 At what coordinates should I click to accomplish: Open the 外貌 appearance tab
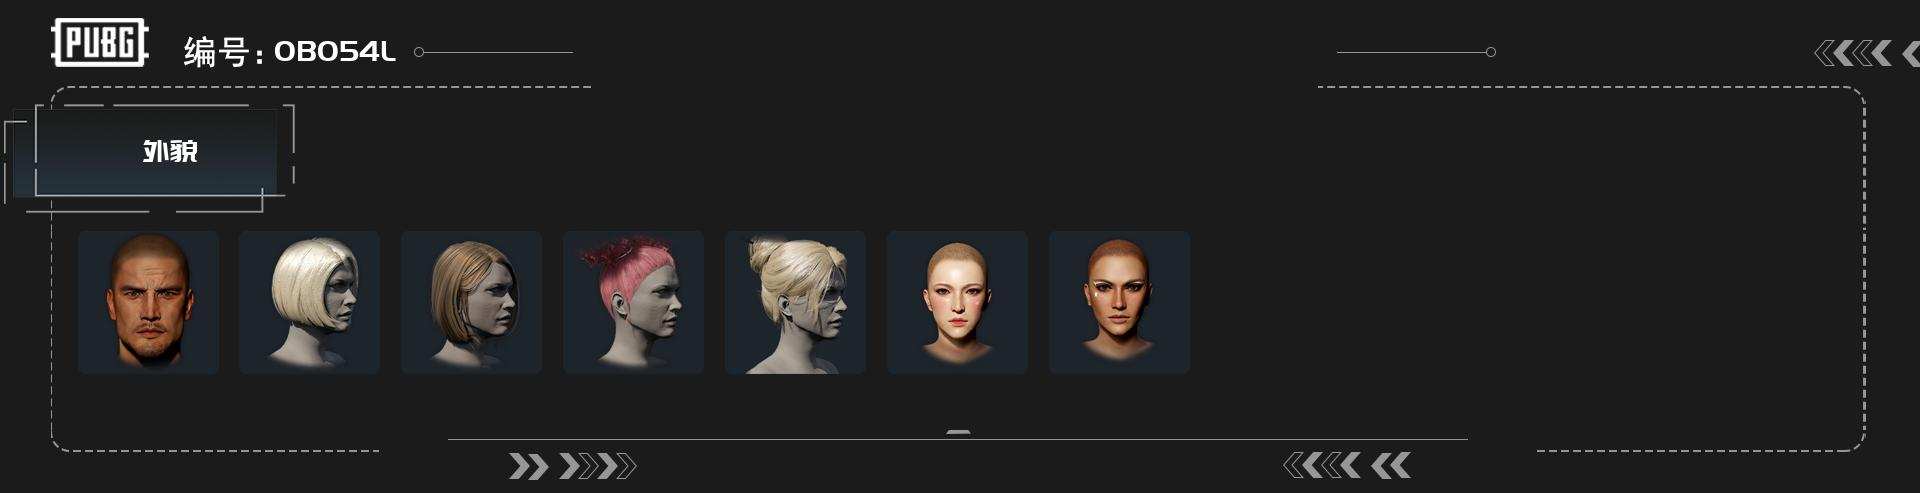pyautogui.click(x=155, y=152)
